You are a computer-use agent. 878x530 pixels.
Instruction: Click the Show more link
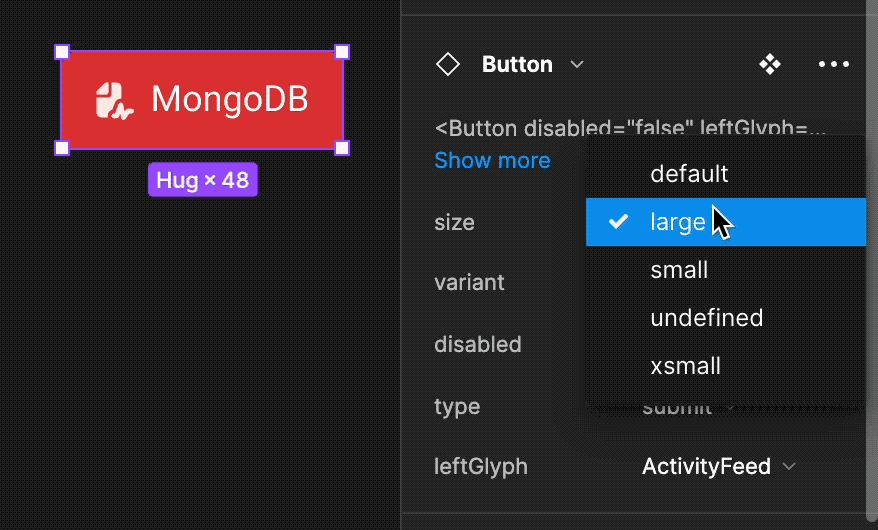[492, 160]
